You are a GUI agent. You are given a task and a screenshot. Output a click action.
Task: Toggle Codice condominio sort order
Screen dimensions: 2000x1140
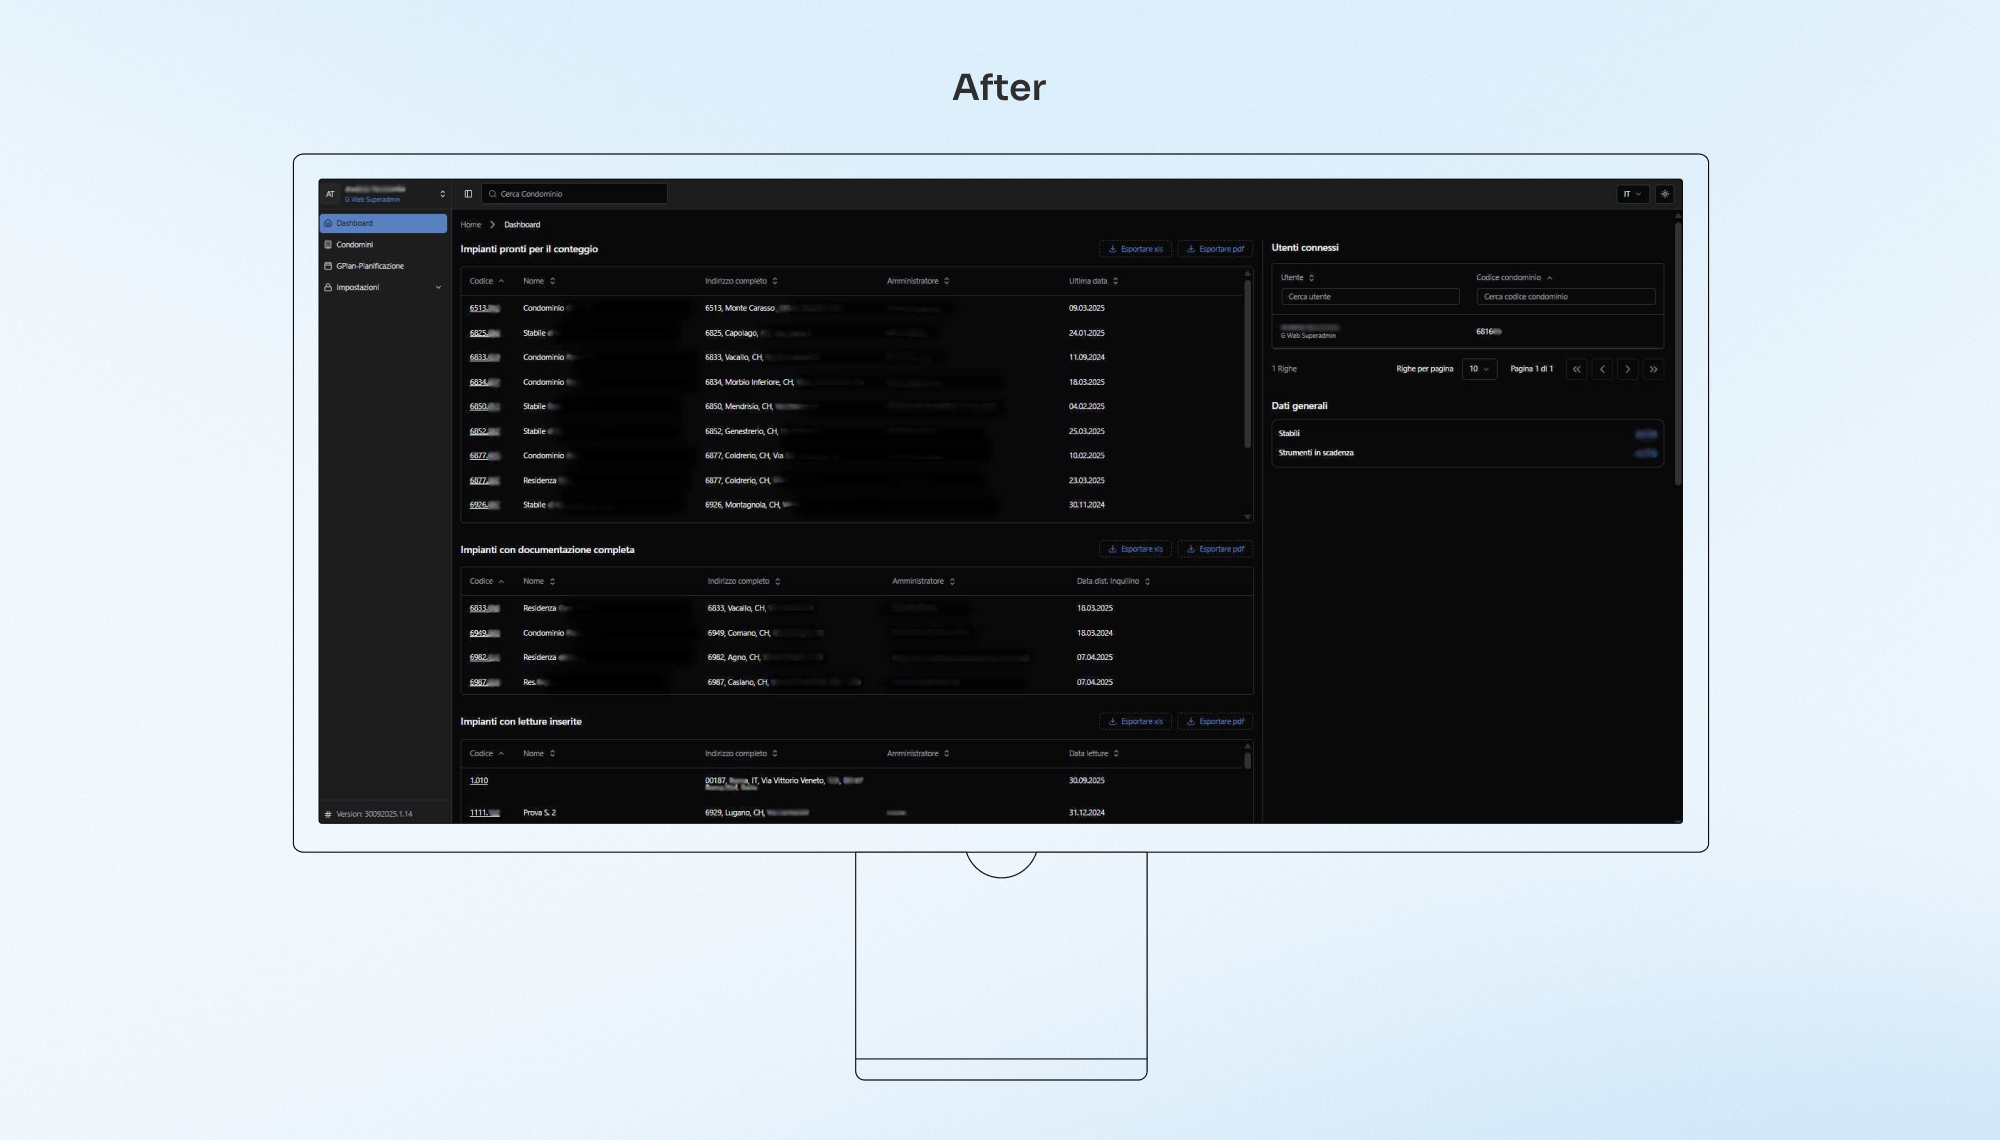coord(1514,278)
